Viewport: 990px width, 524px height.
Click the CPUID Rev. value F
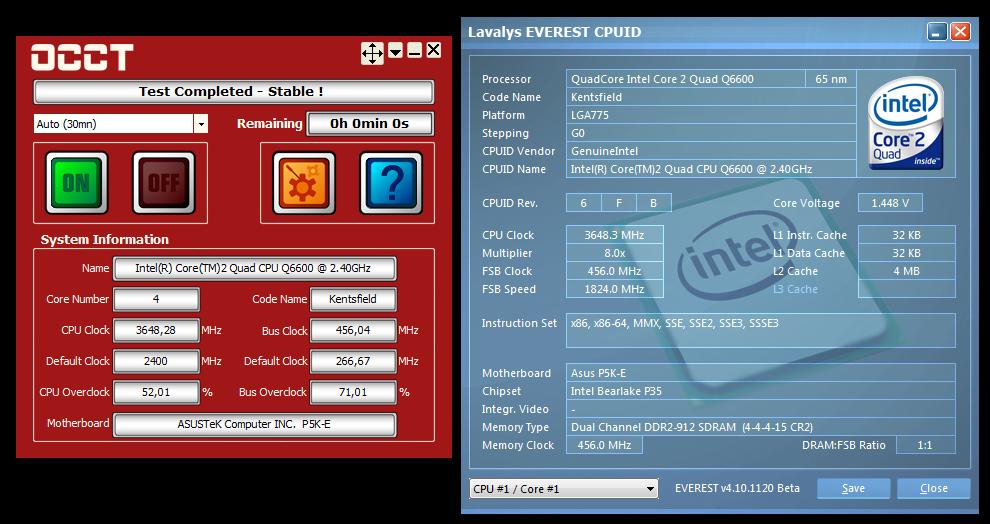(618, 203)
